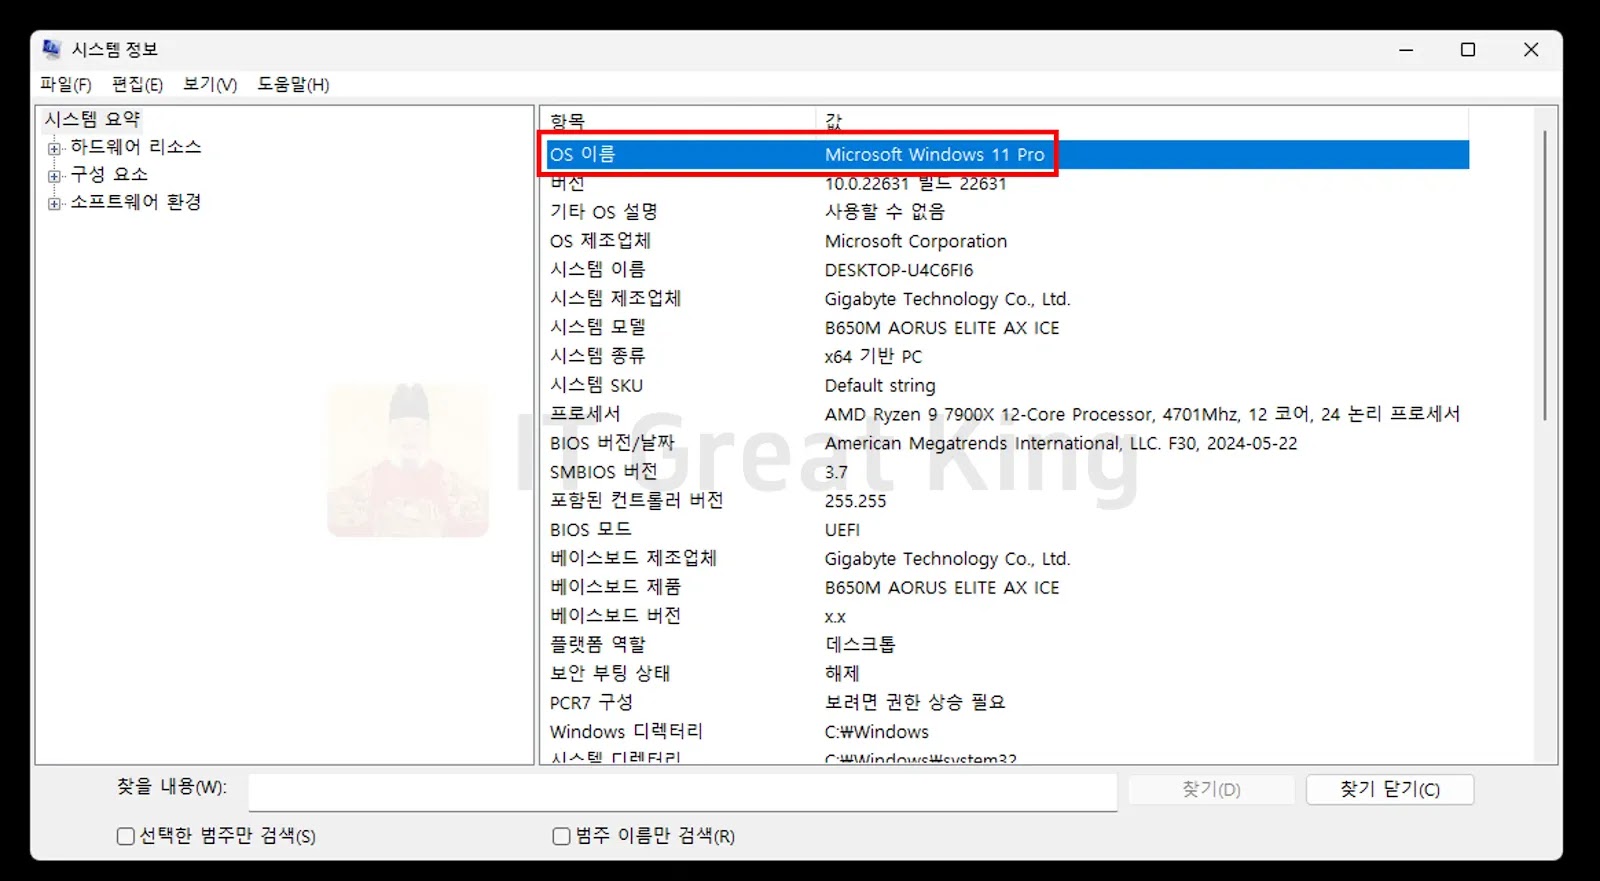Click the value Microsoft Windows 11 Pro

(935, 155)
